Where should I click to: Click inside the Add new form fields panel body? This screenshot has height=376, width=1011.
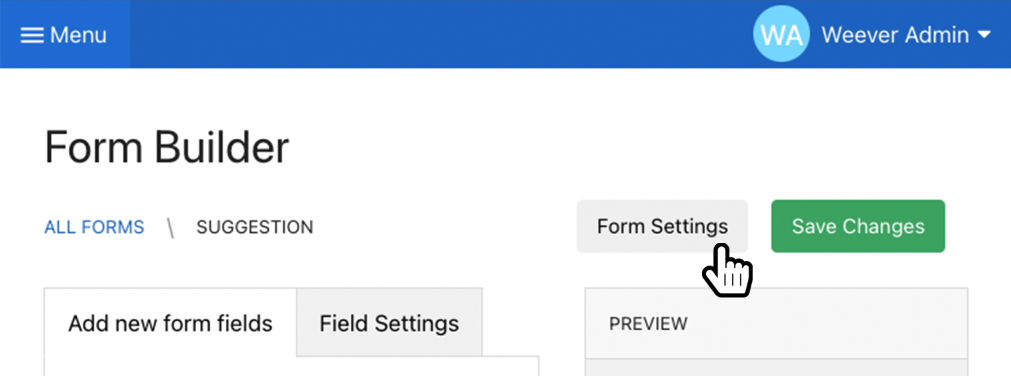coord(291,366)
